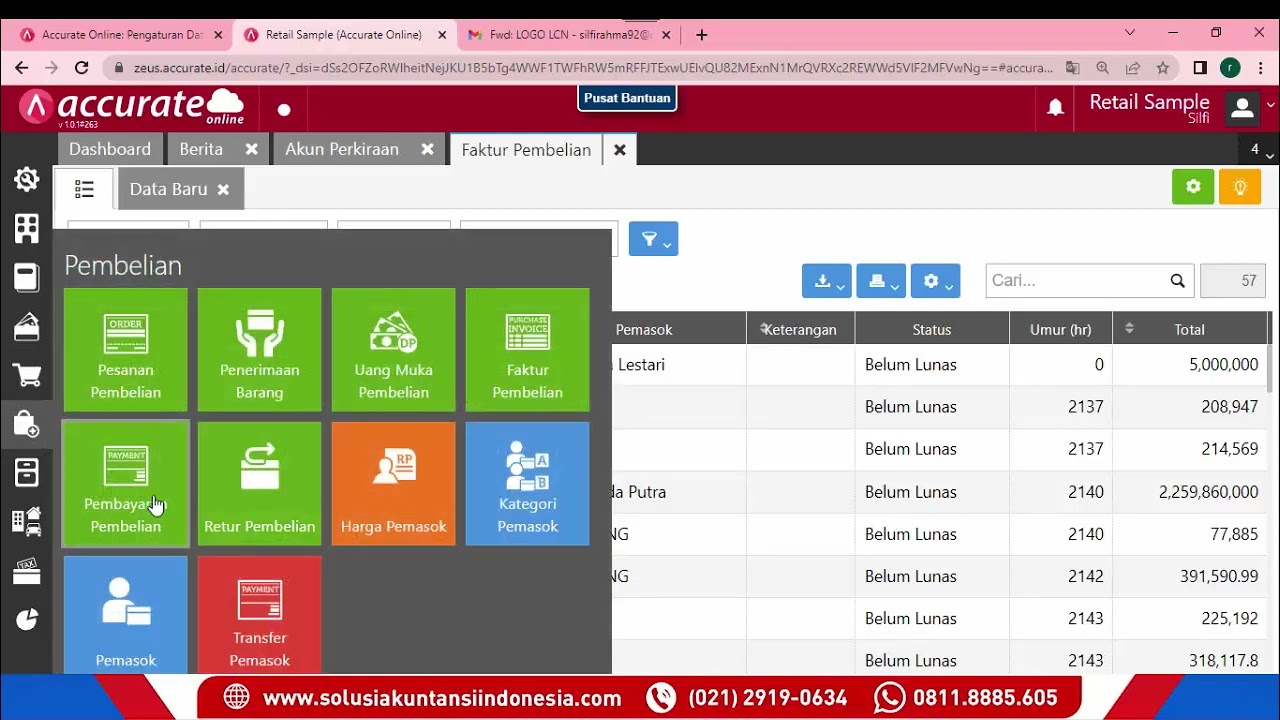This screenshot has height=720, width=1280.
Task: Sort by the Total column header
Action: click(x=1189, y=329)
